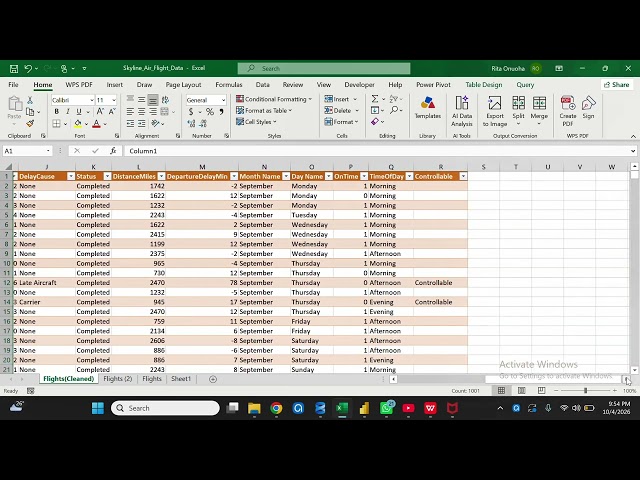Click the Undo arrow icon
This screenshot has height=480, width=640.
28,69
